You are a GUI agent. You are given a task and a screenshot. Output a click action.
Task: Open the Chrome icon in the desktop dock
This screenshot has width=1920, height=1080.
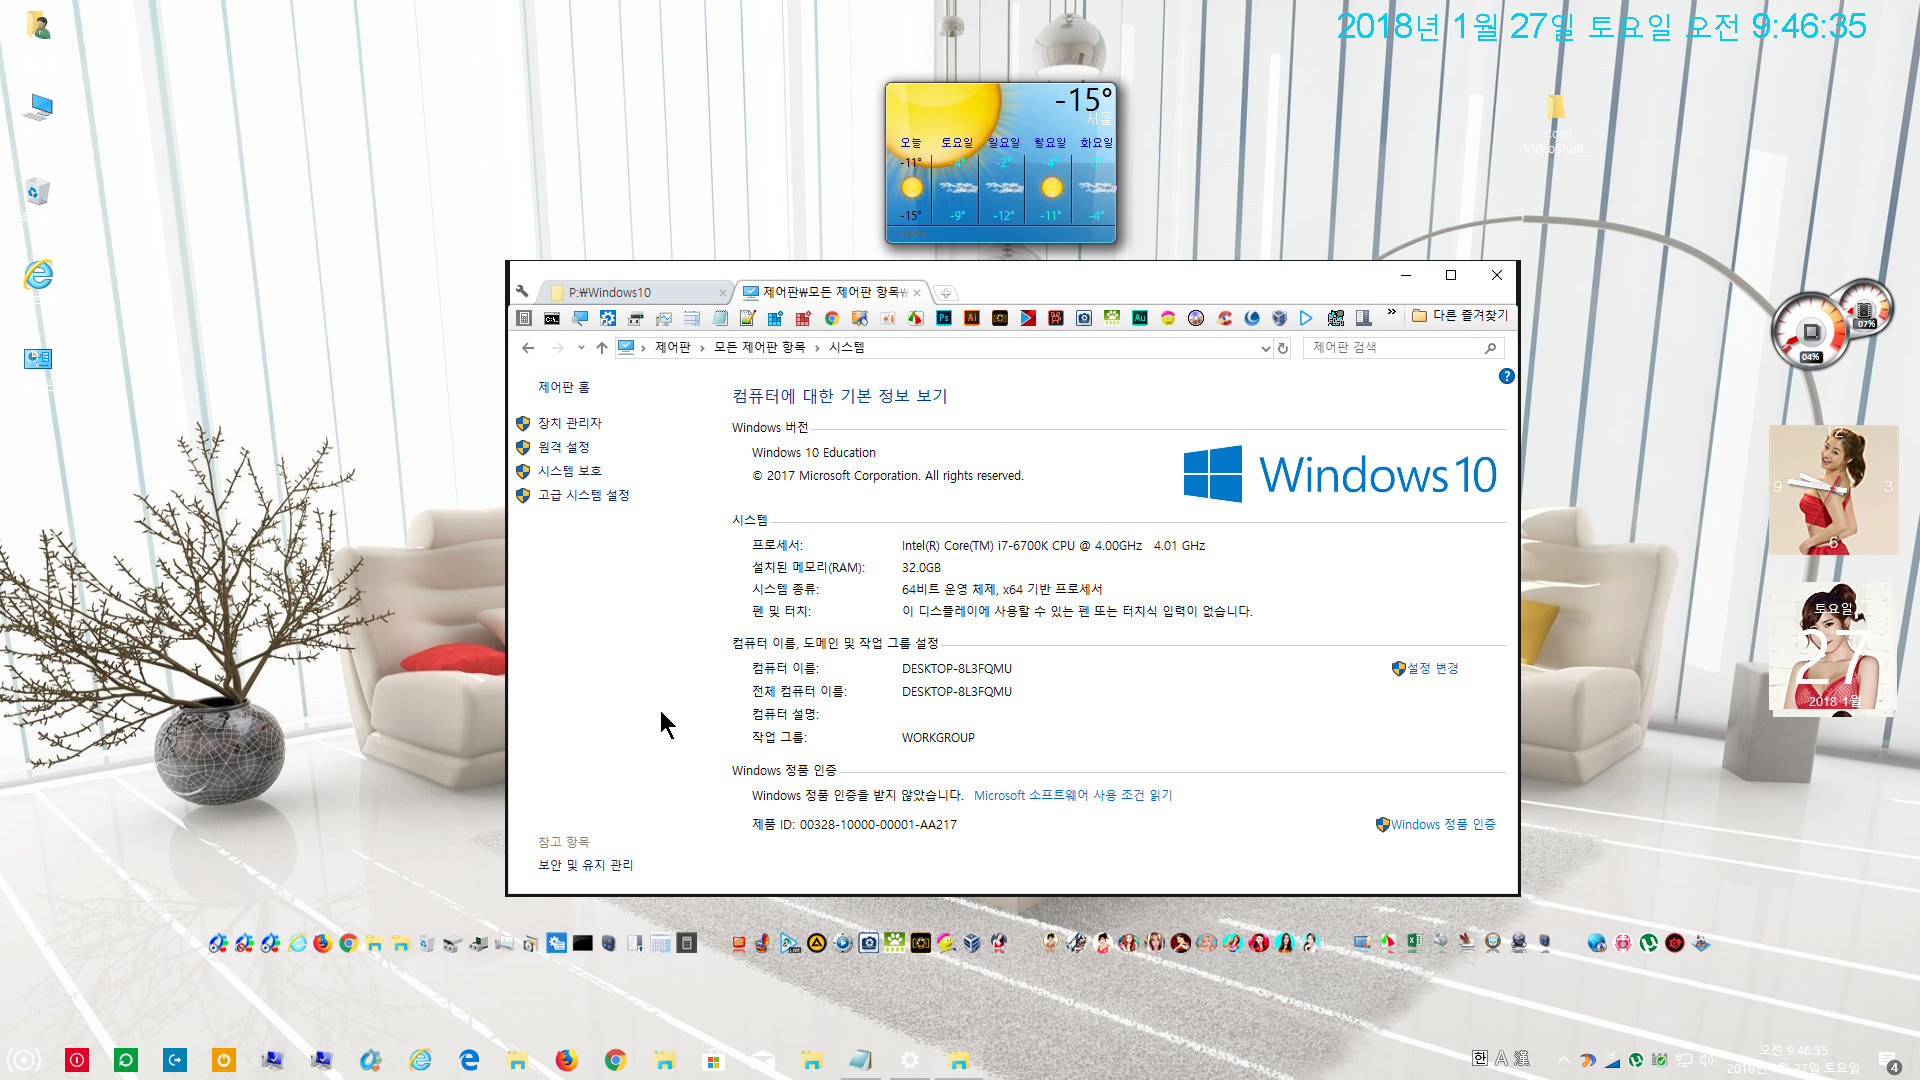tap(348, 943)
